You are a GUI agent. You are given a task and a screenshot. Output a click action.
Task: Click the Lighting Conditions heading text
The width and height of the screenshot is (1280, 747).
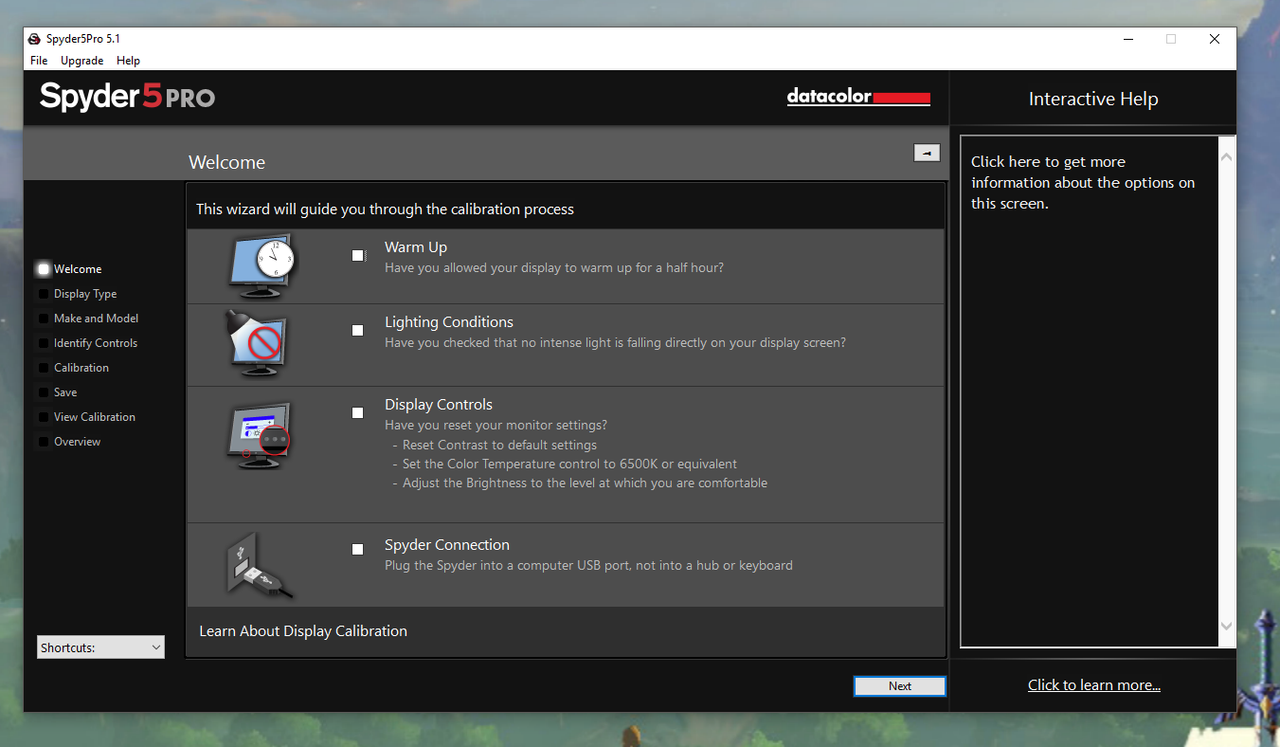click(x=449, y=322)
